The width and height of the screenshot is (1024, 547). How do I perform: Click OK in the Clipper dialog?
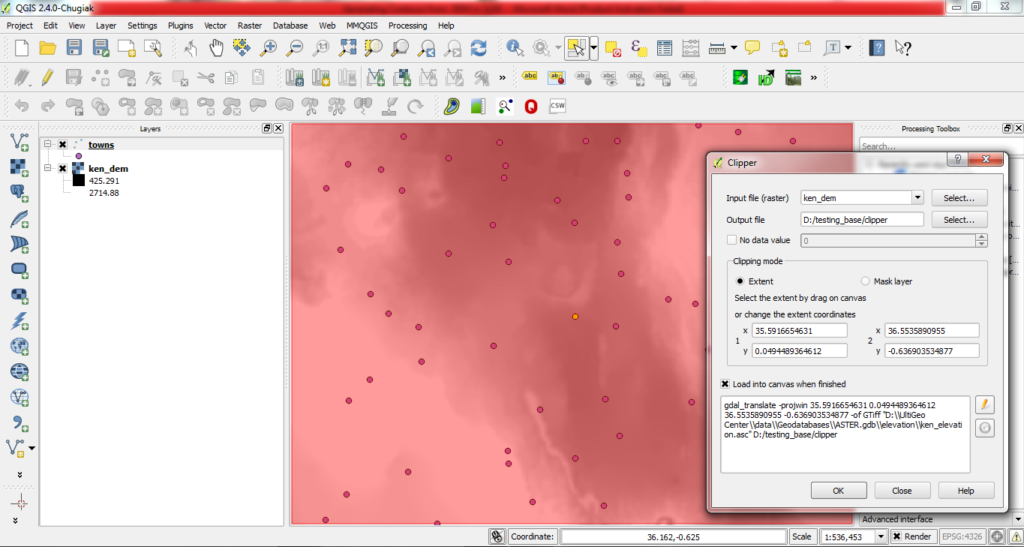[839, 491]
